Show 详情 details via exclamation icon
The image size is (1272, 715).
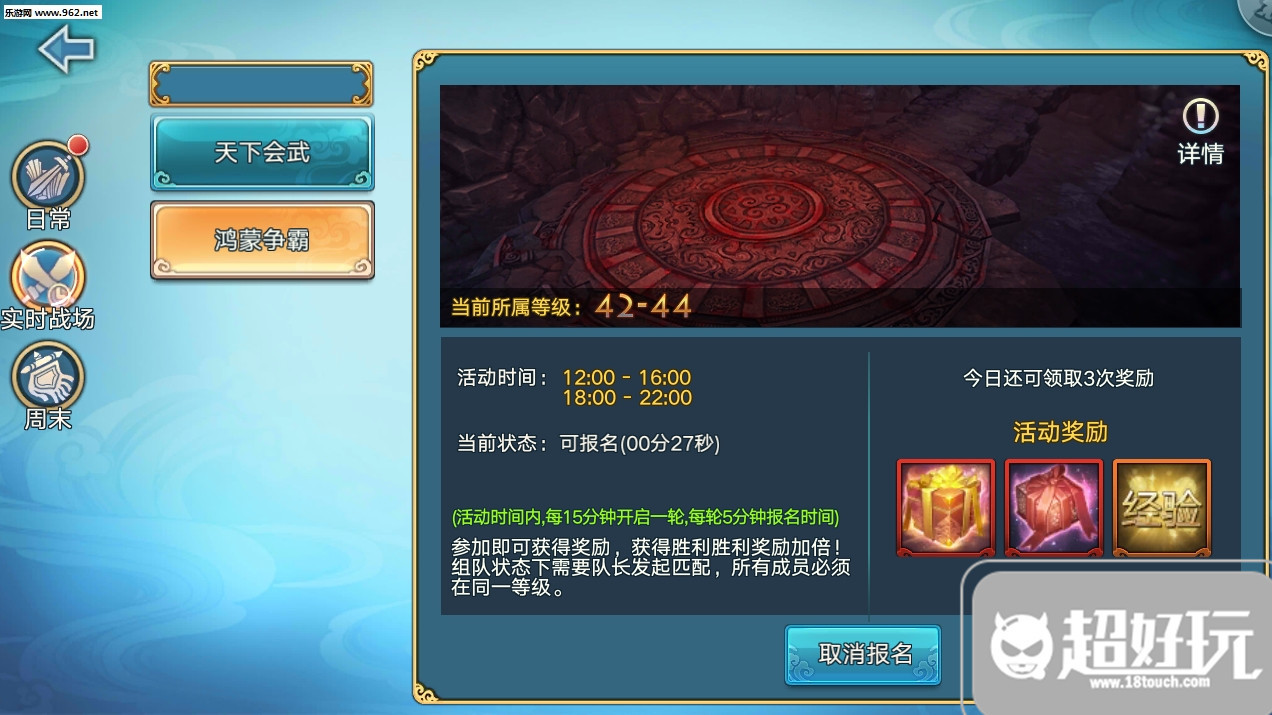pyautogui.click(x=1200, y=132)
